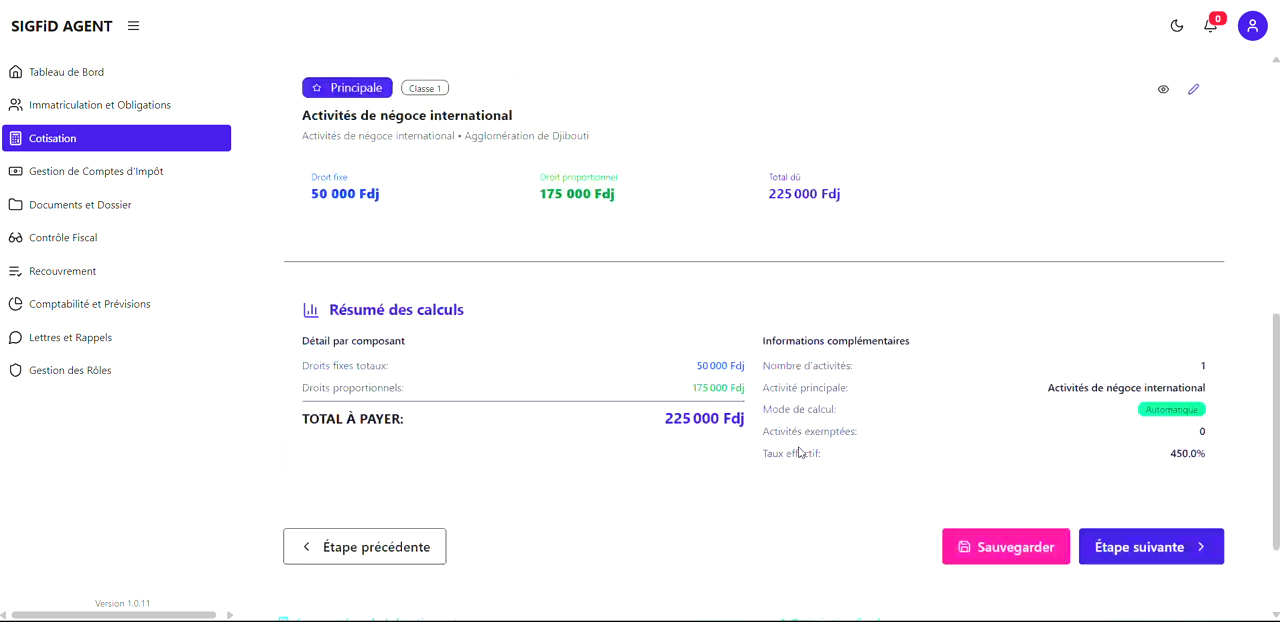
Task: Click the Gestion des Rôles shield icon
Action: 15,370
